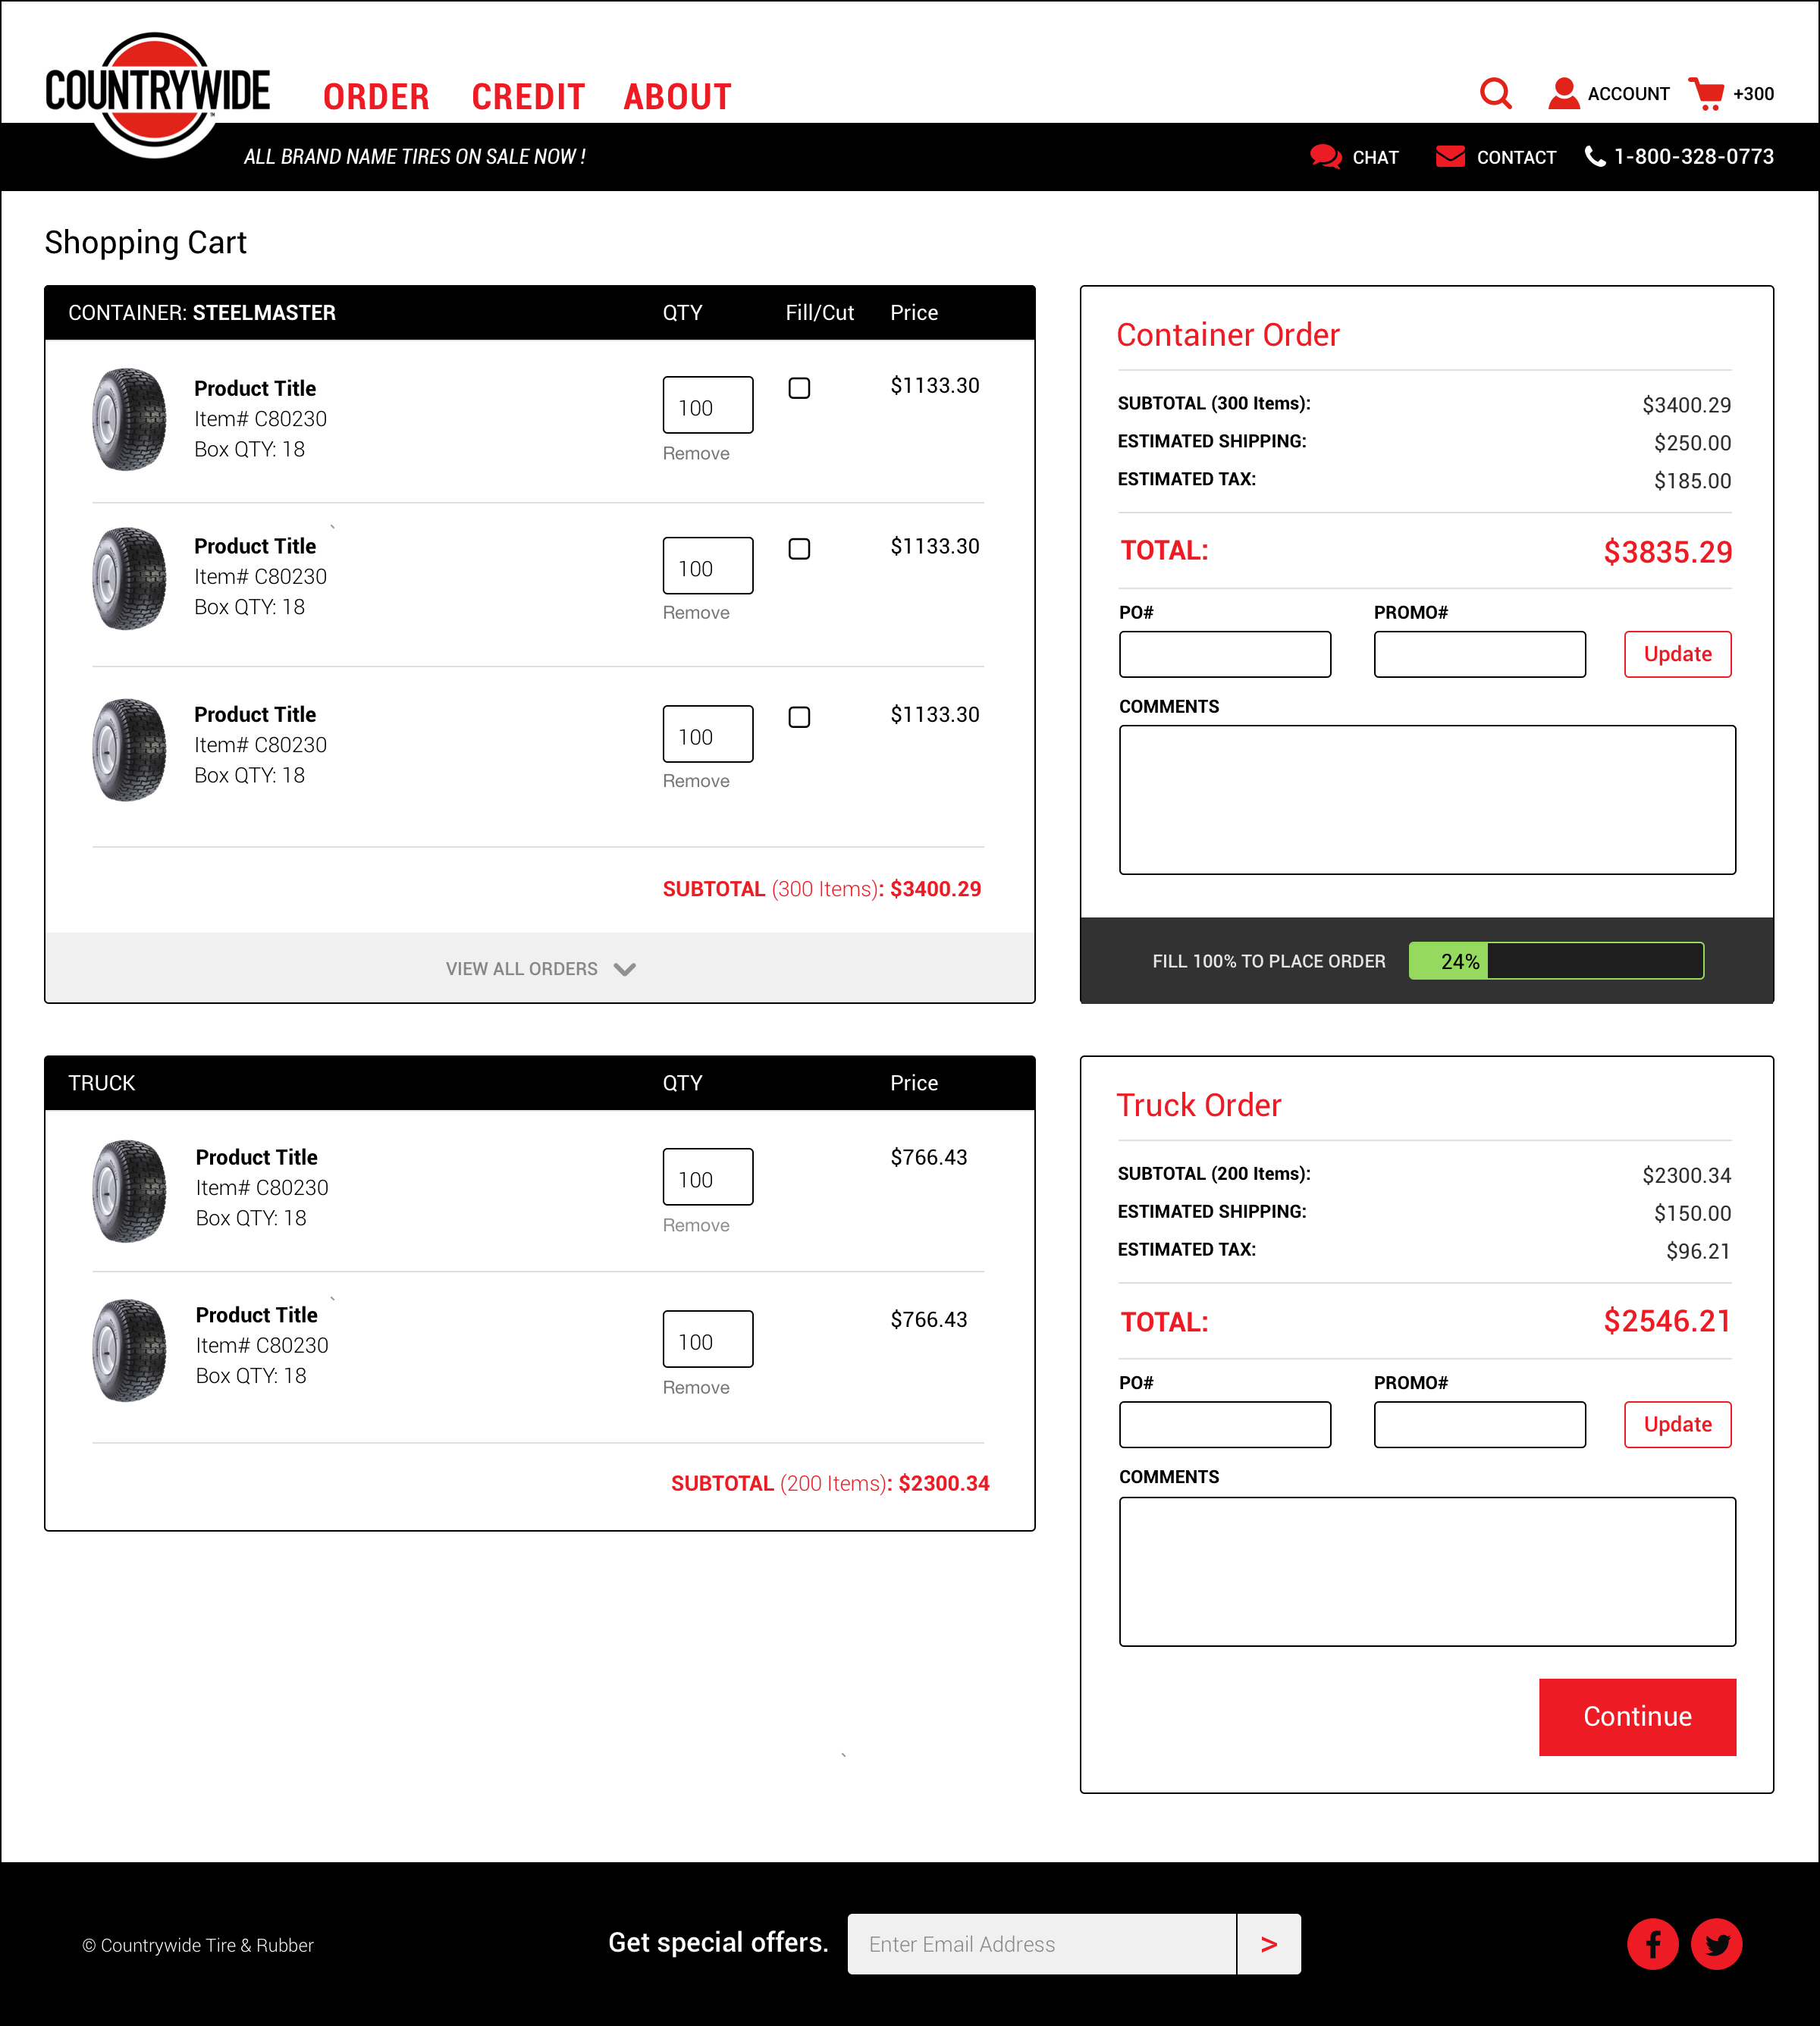The width and height of the screenshot is (1820, 2026).
Task: Click the Enter Email Address field
Action: [x=1041, y=1944]
